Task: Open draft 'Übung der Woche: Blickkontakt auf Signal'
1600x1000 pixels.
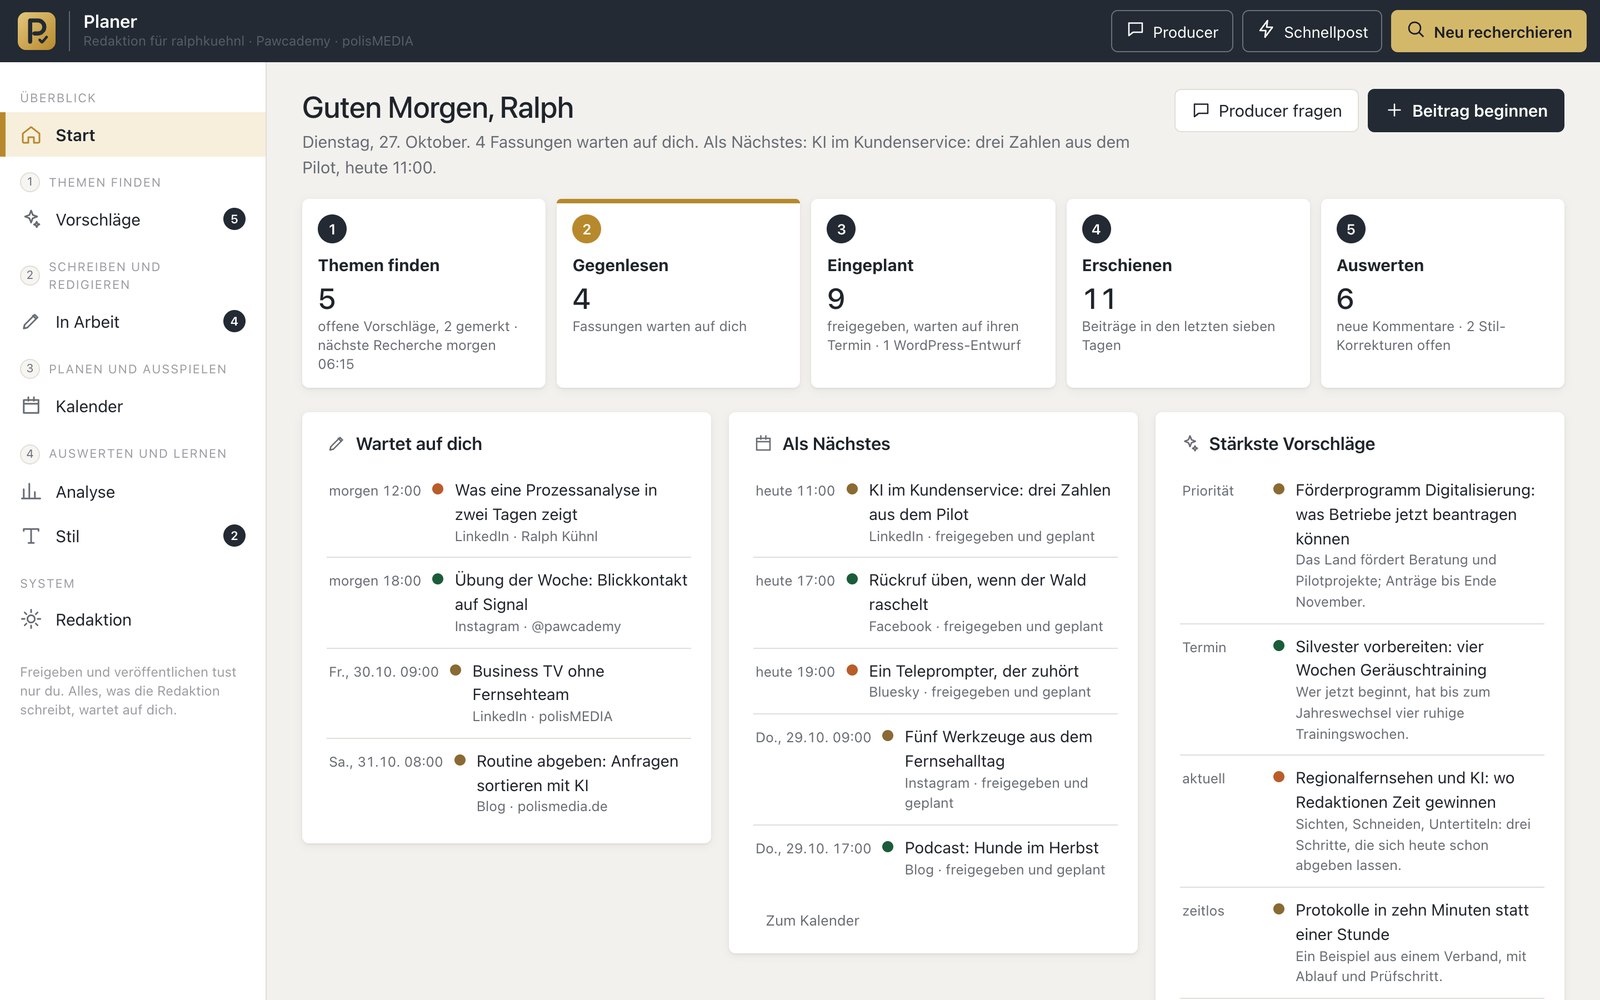Action: click(509, 603)
